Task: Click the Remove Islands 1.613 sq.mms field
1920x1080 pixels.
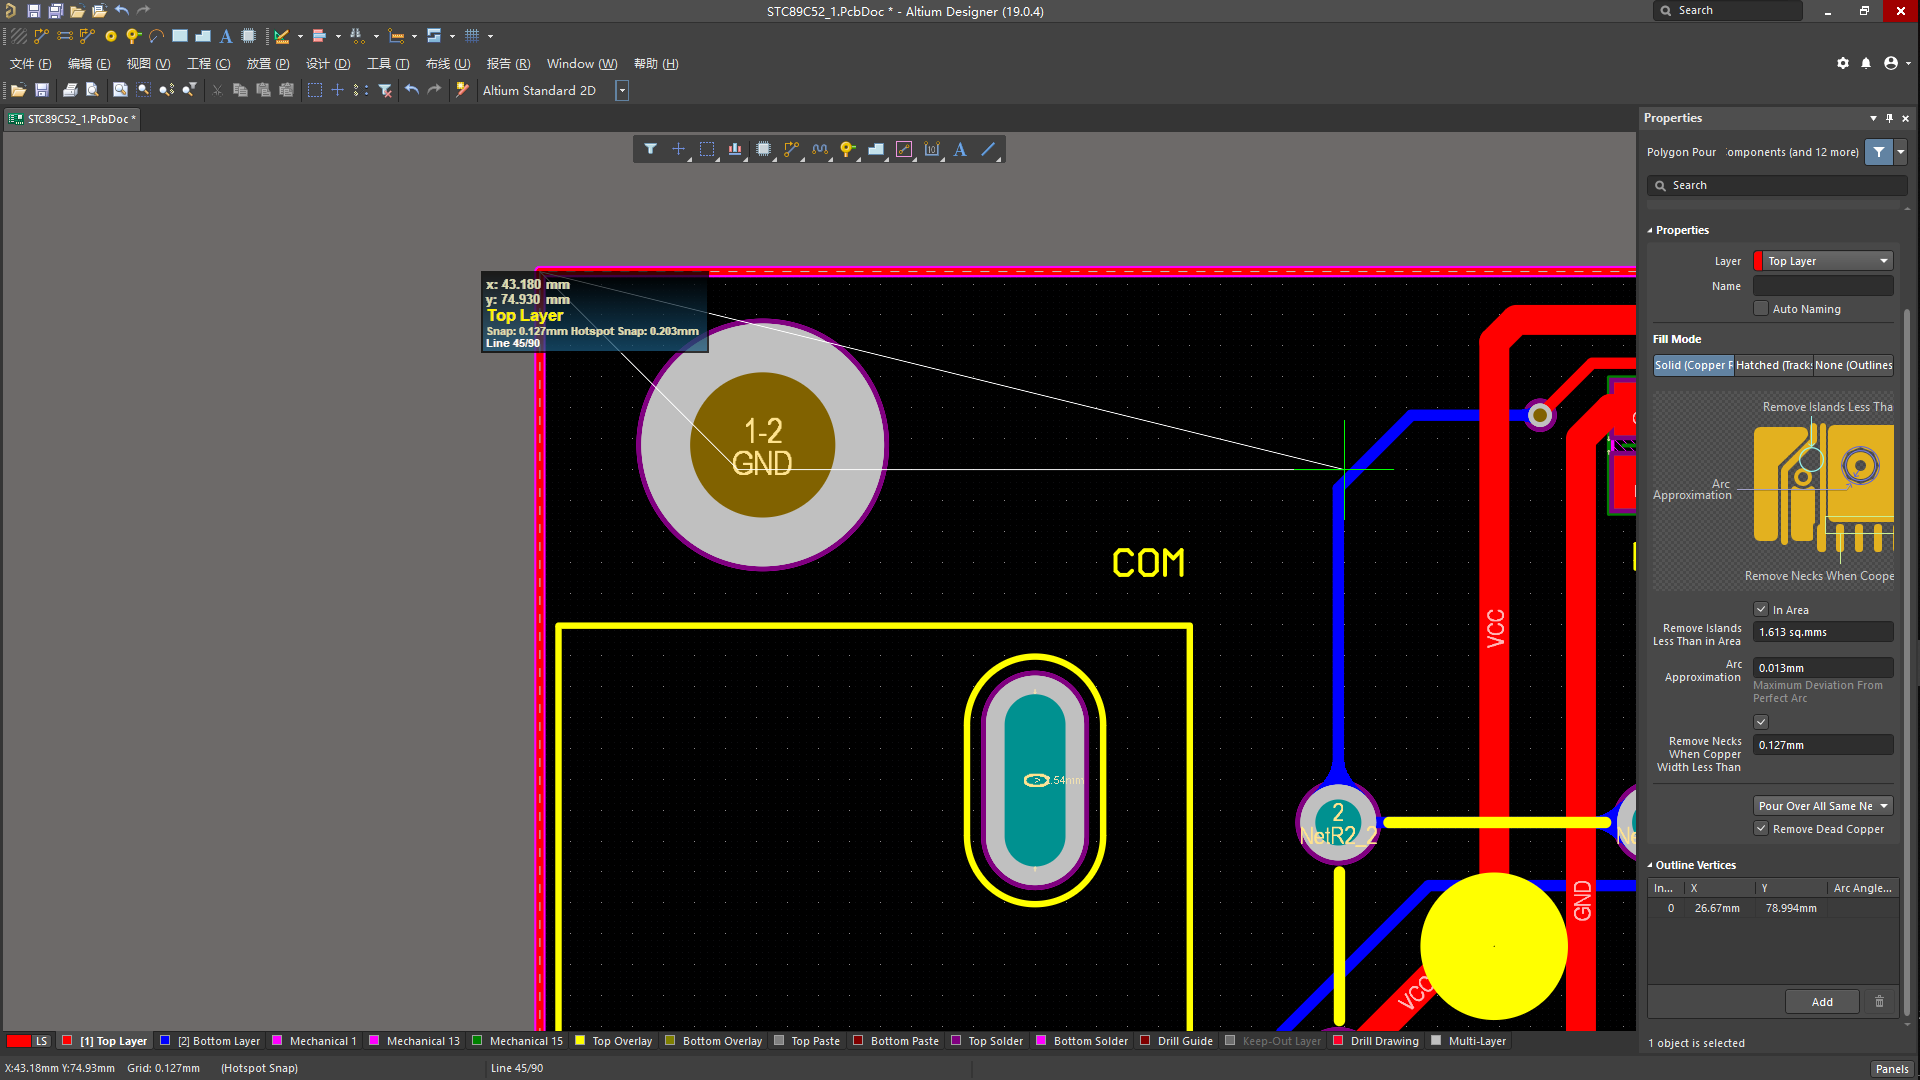Action: pos(1823,632)
